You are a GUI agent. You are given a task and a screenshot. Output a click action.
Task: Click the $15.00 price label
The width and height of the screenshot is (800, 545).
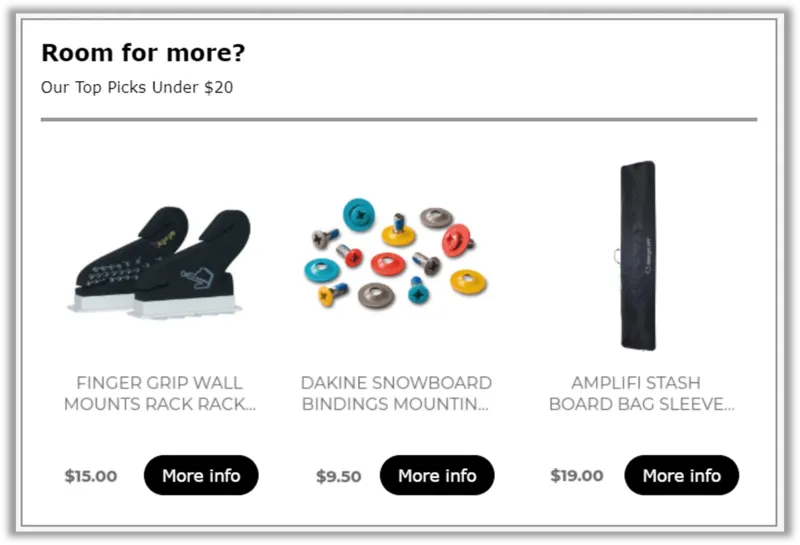(x=91, y=476)
